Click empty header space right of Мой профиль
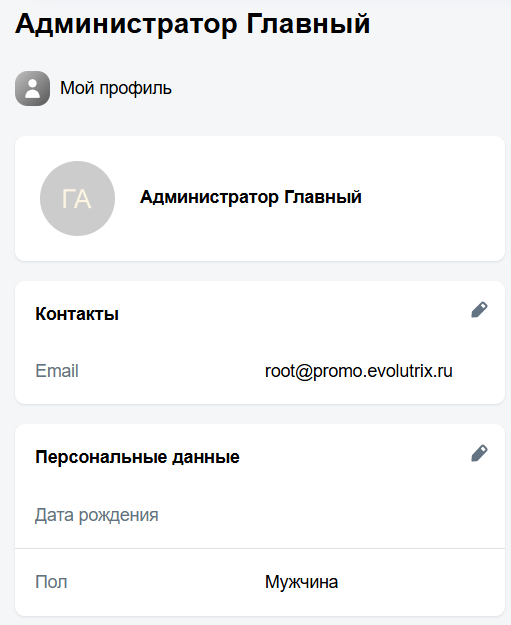This screenshot has width=511, height=625. pyautogui.click(x=339, y=88)
